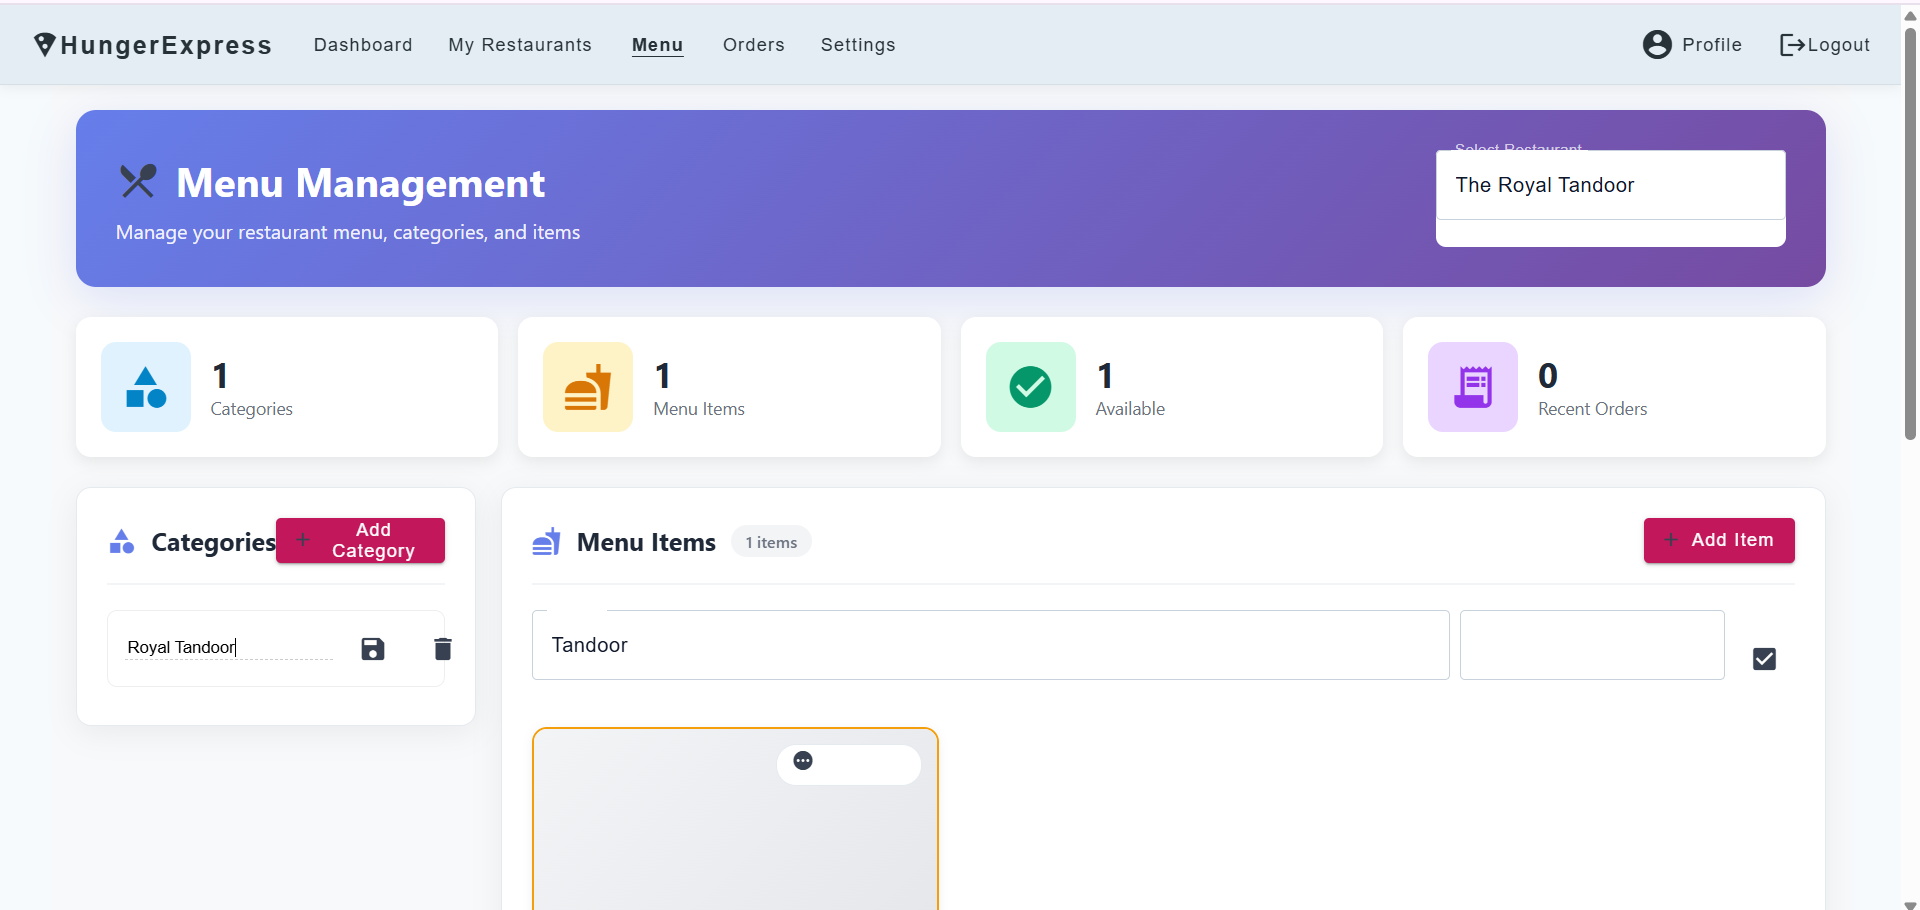
Task: Click the Logout link text
Action: pyautogui.click(x=1839, y=45)
